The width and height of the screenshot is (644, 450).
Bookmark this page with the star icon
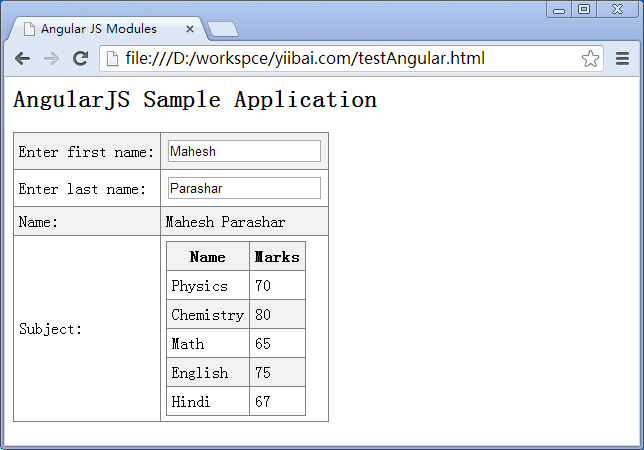[x=590, y=59]
